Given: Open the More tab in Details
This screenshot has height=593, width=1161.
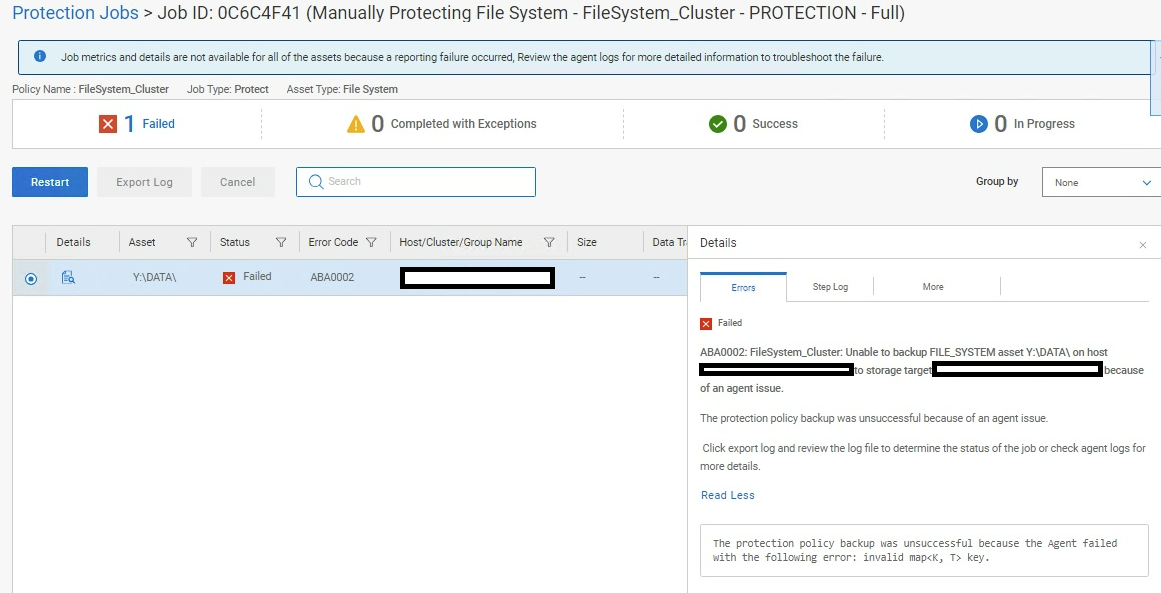Looking at the screenshot, I should 933,287.
